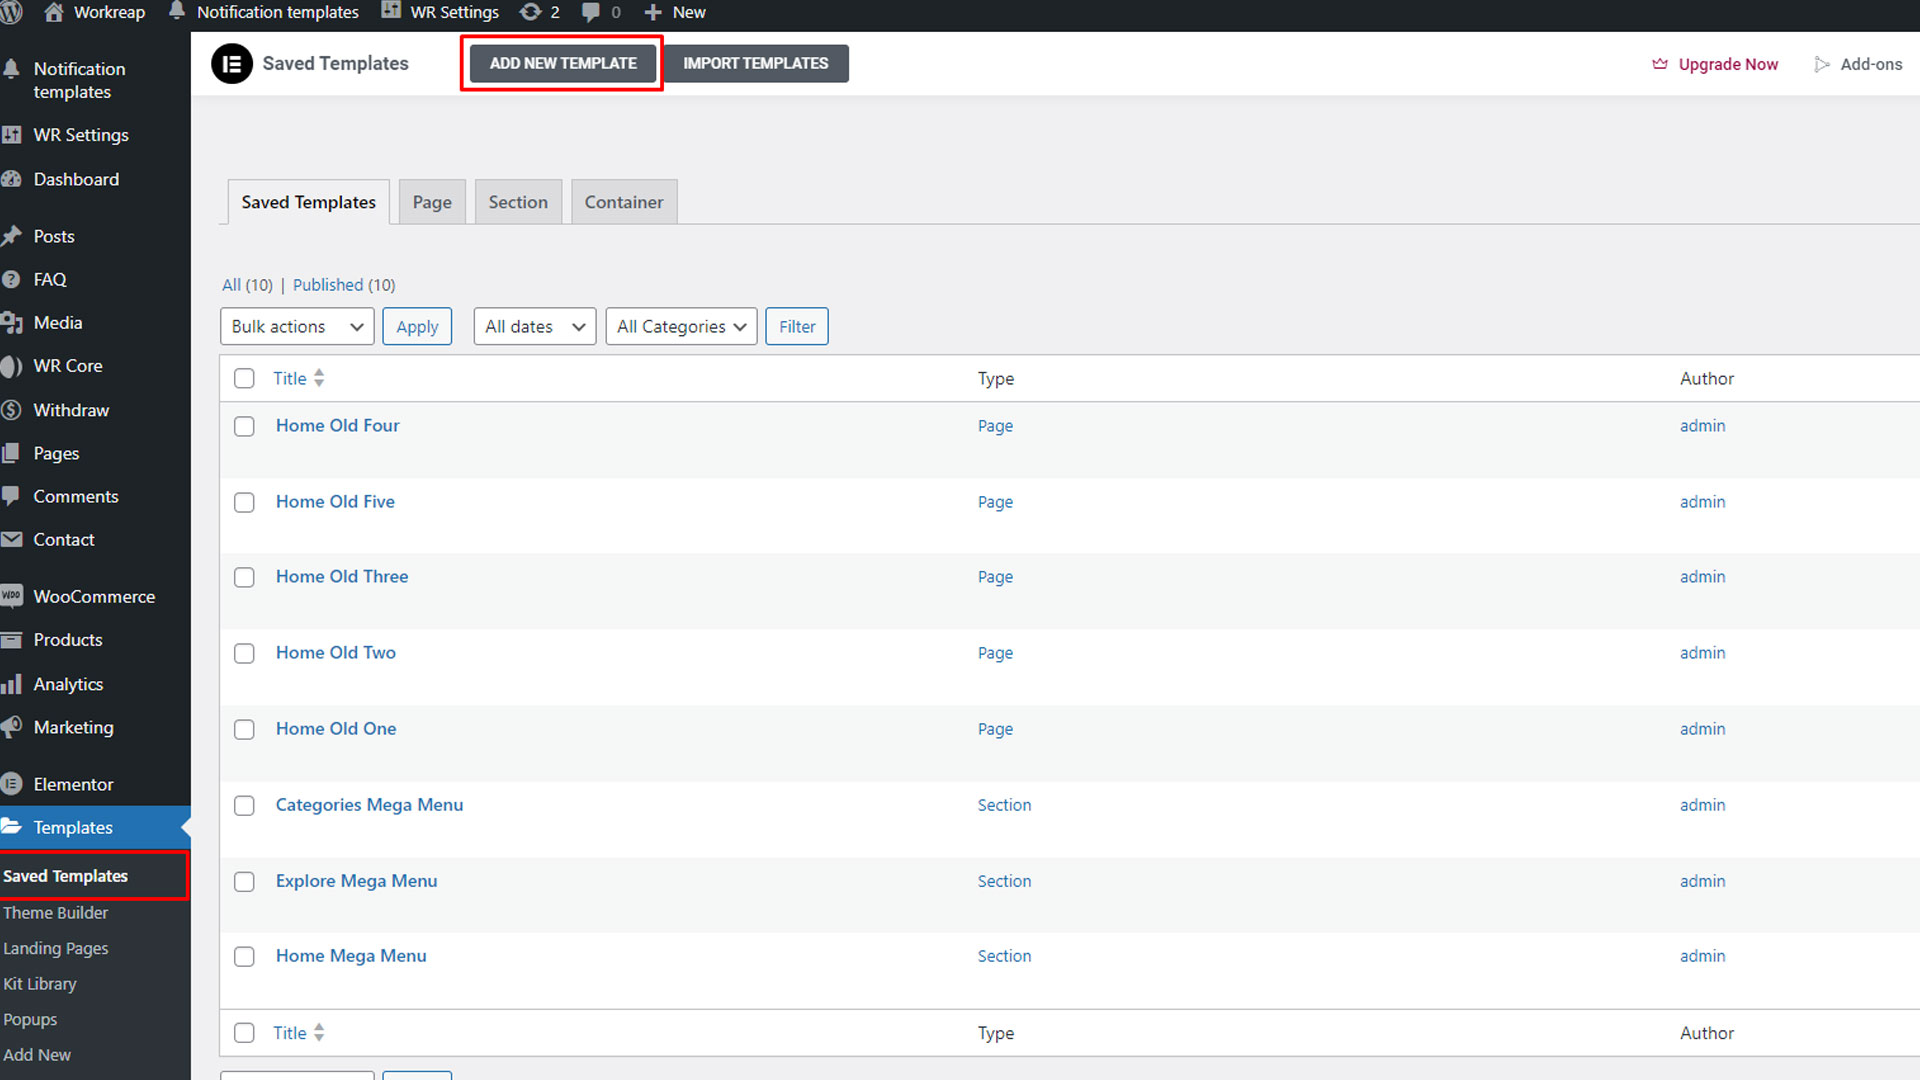This screenshot has width=1920, height=1080.
Task: Click the Elementor logo beside Saved Templates
Action: click(232, 64)
